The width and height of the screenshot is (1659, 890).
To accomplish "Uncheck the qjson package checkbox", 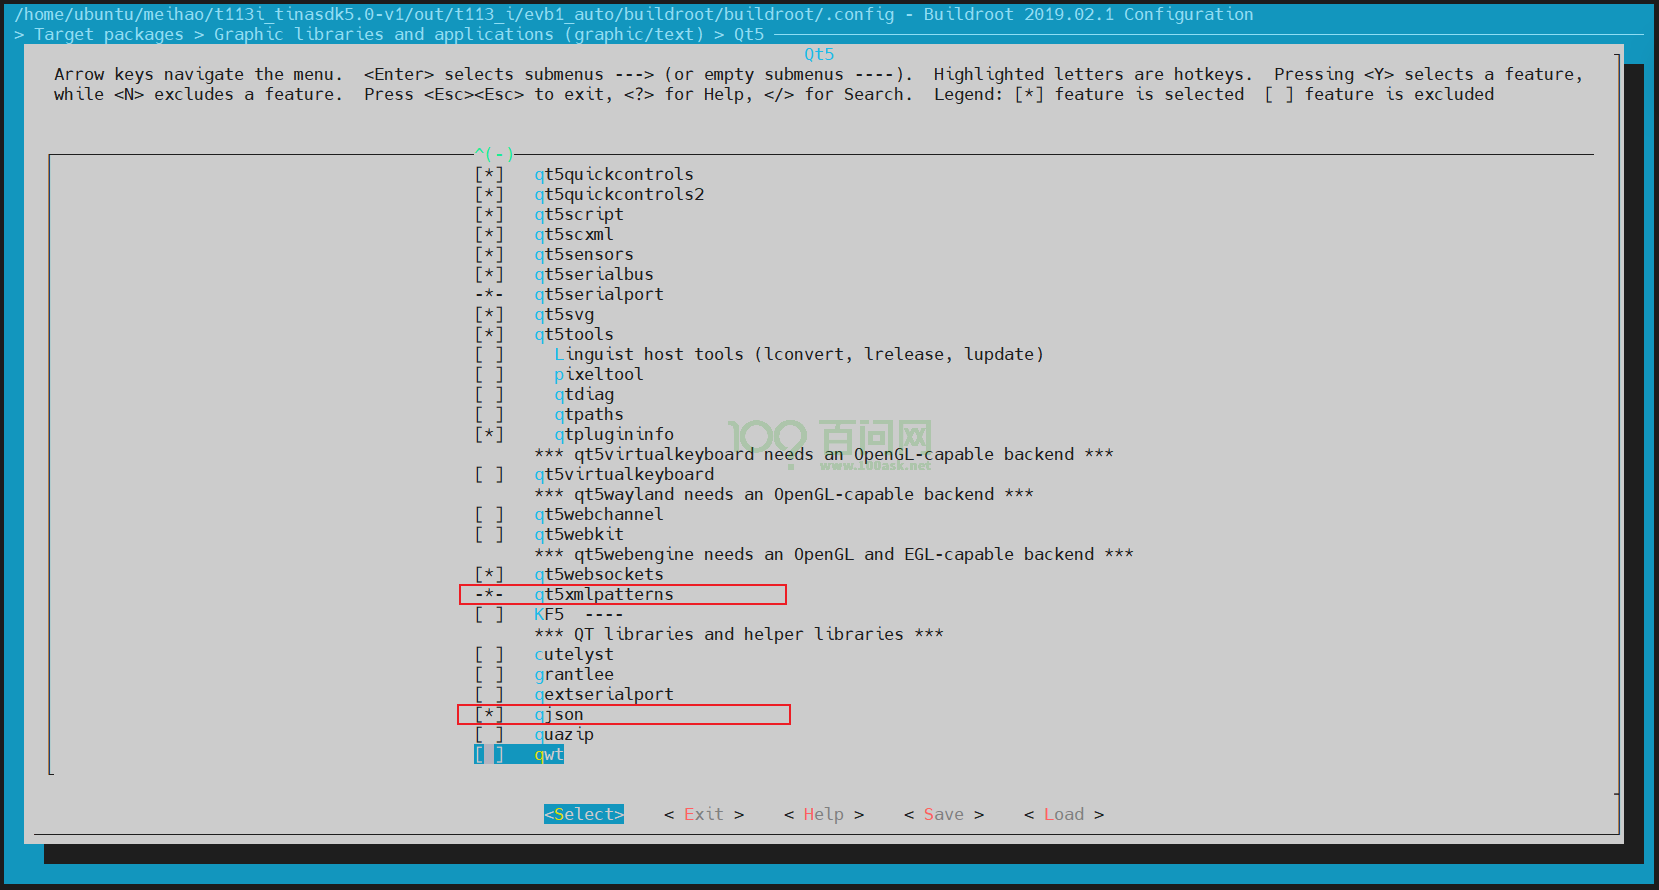I will pos(489,715).
